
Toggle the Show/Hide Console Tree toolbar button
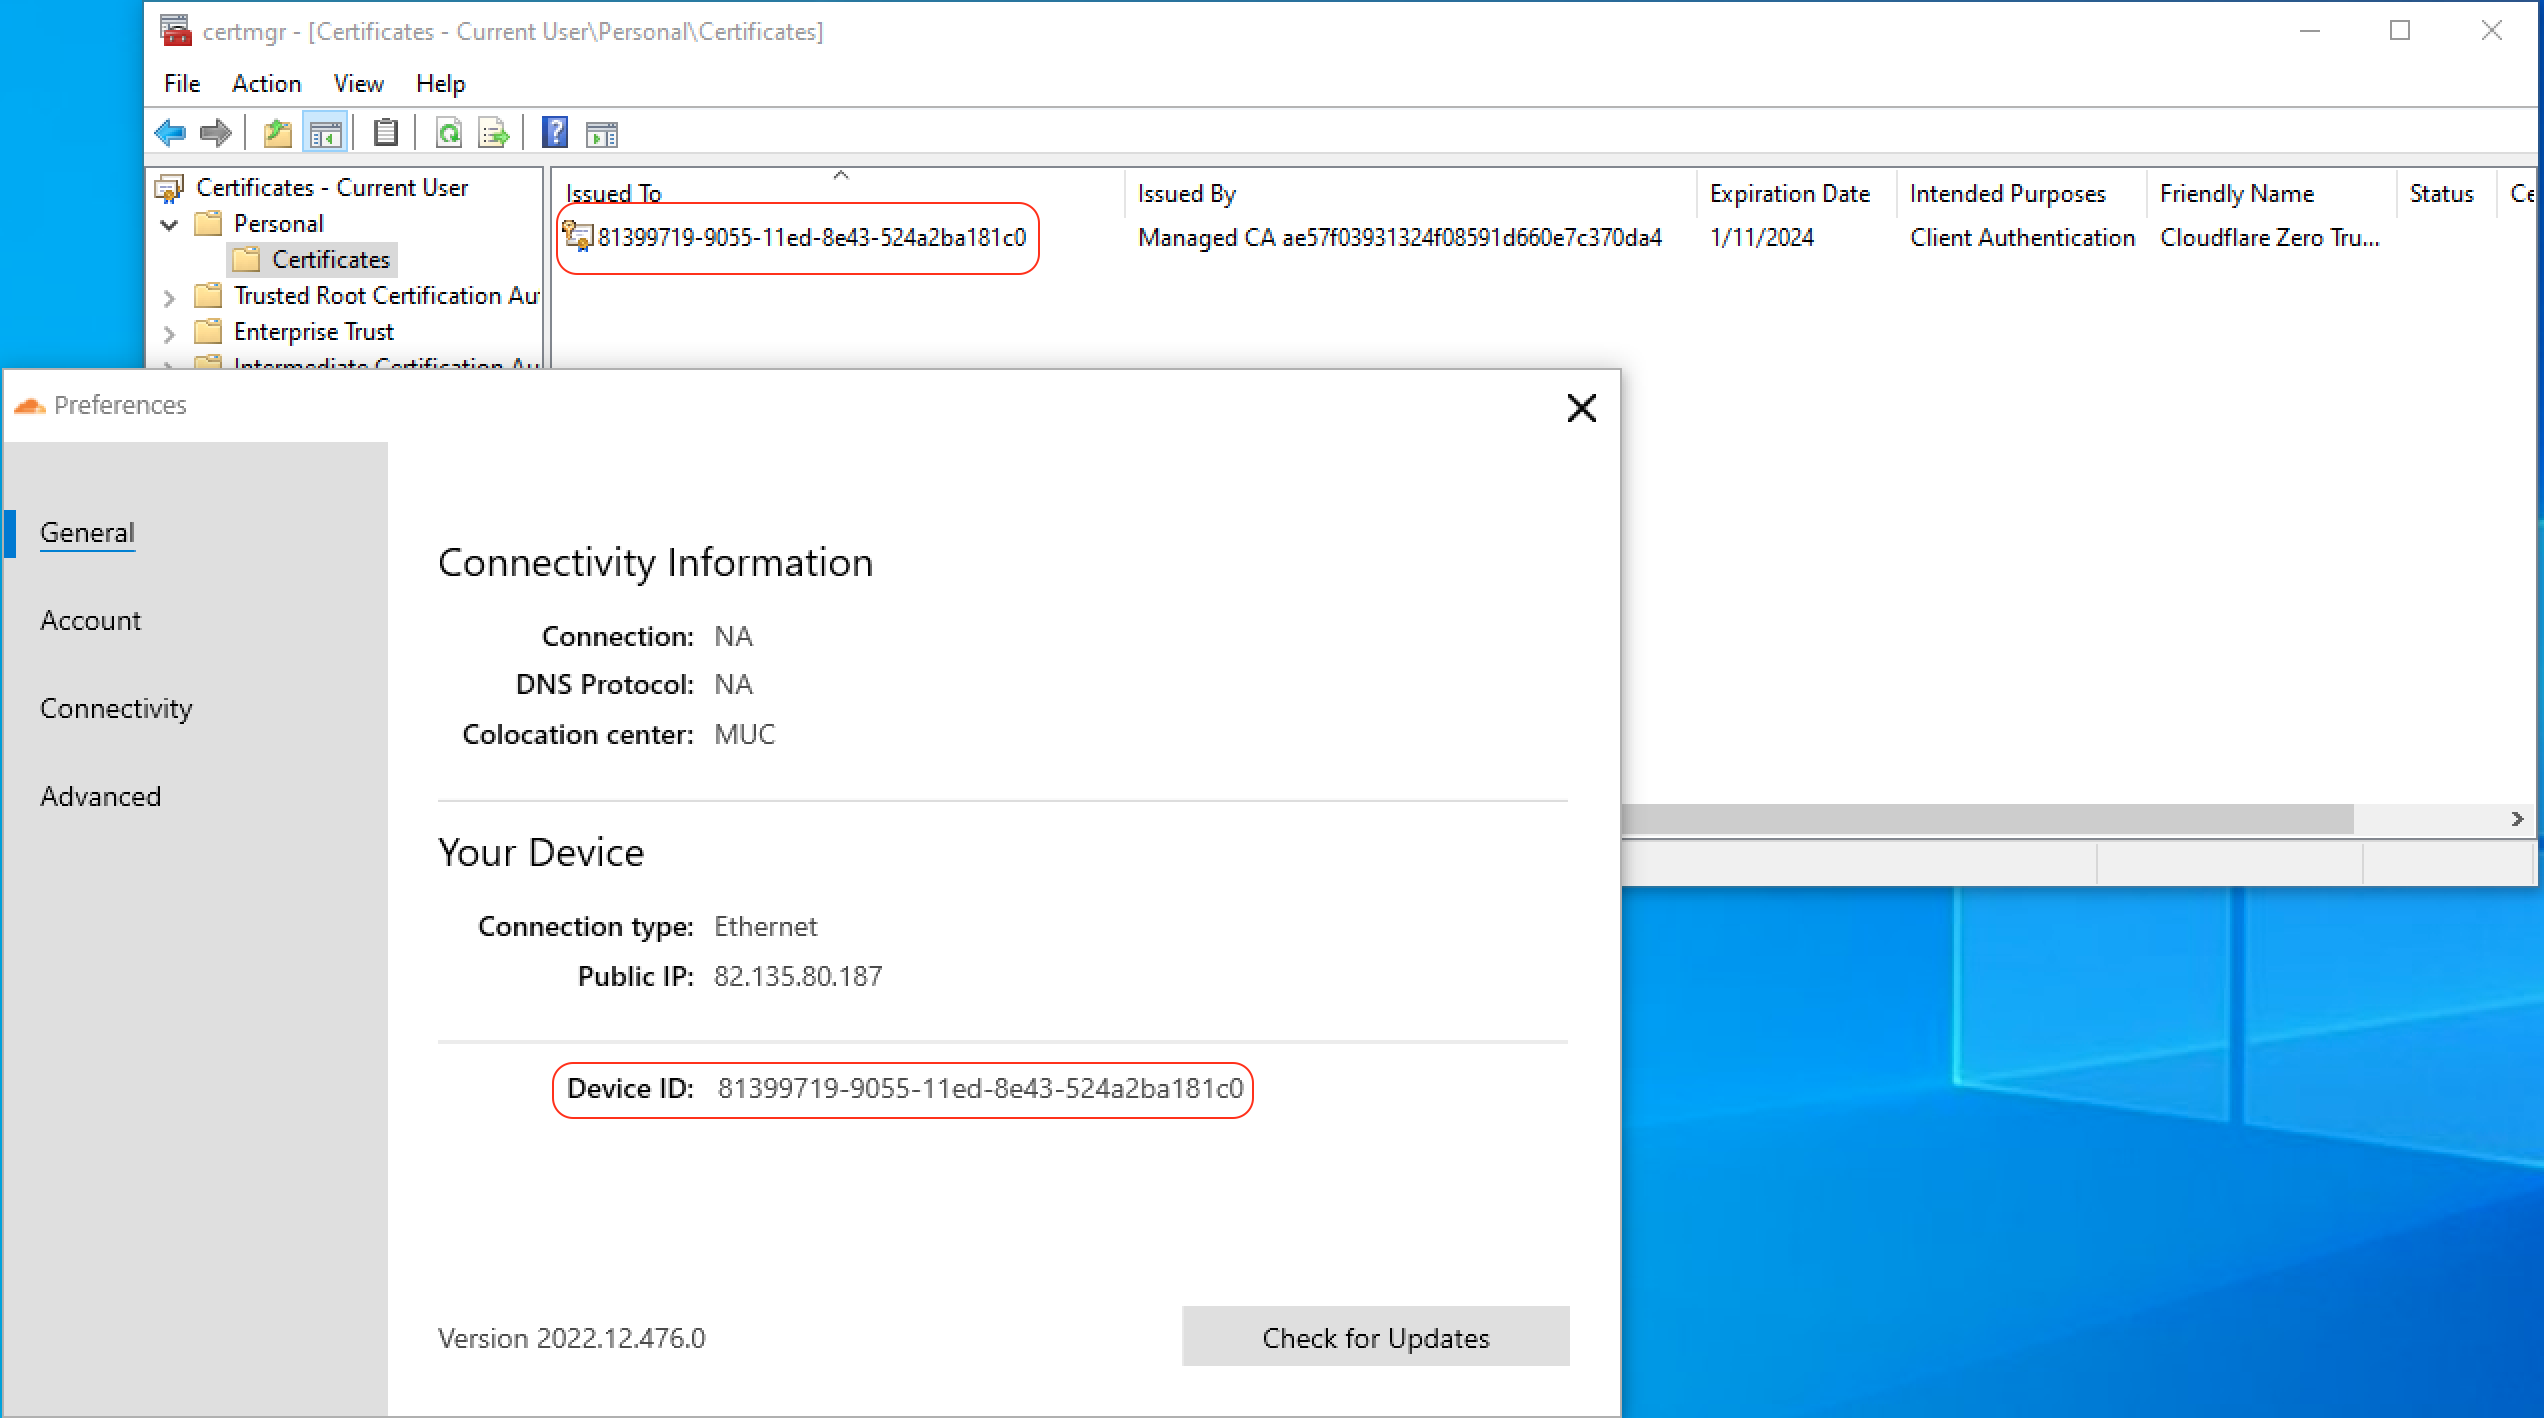point(325,132)
